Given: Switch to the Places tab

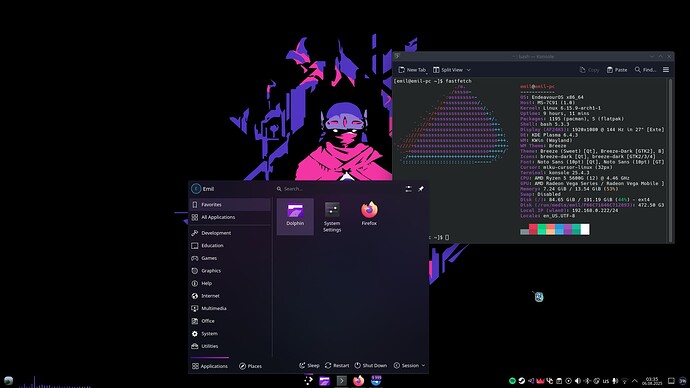Looking at the screenshot, I should (250, 366).
